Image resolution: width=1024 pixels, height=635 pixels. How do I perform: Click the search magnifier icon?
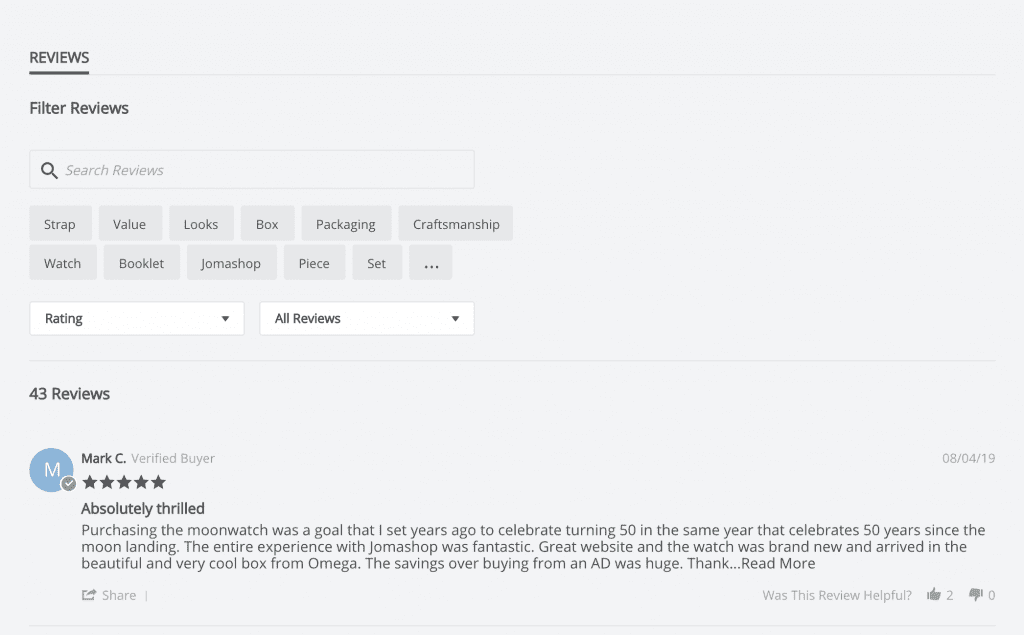coord(49,171)
